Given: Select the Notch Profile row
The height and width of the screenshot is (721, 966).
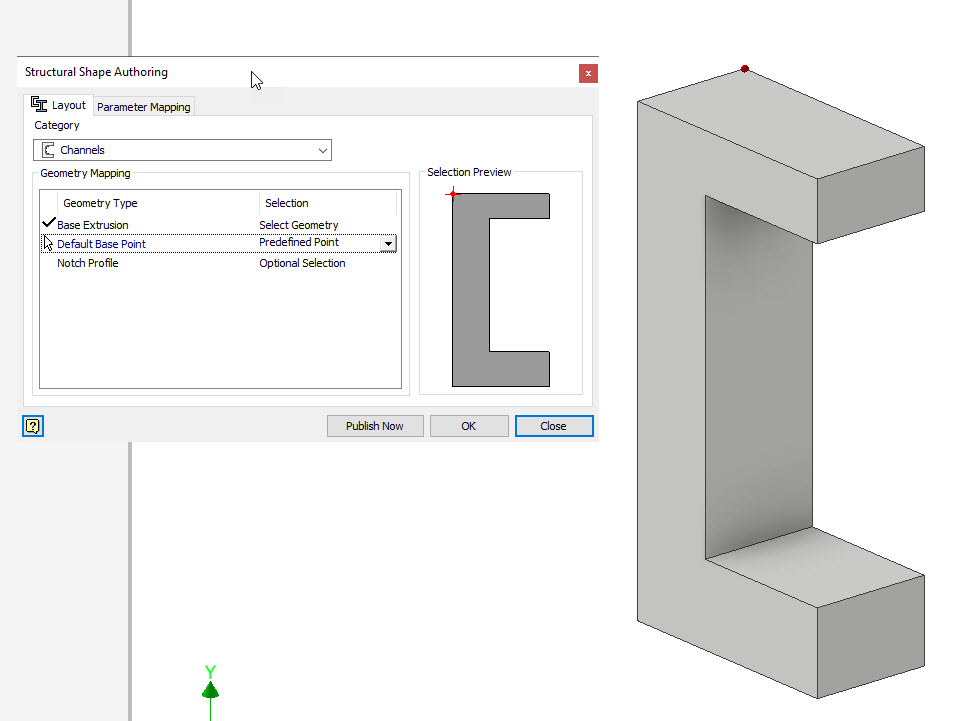Looking at the screenshot, I should pyautogui.click(x=219, y=263).
